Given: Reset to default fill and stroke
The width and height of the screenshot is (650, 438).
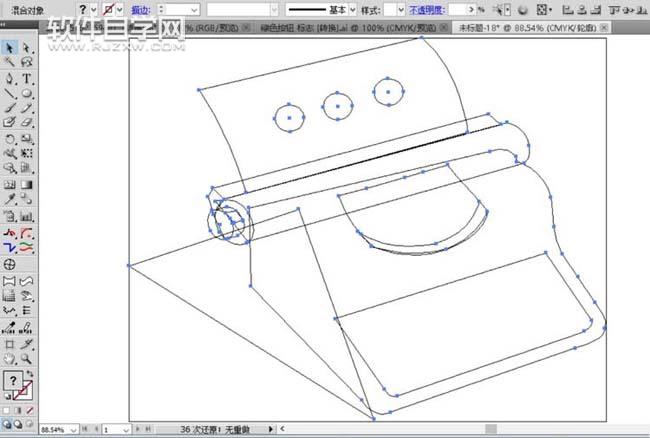Looking at the screenshot, I should coord(7,396).
